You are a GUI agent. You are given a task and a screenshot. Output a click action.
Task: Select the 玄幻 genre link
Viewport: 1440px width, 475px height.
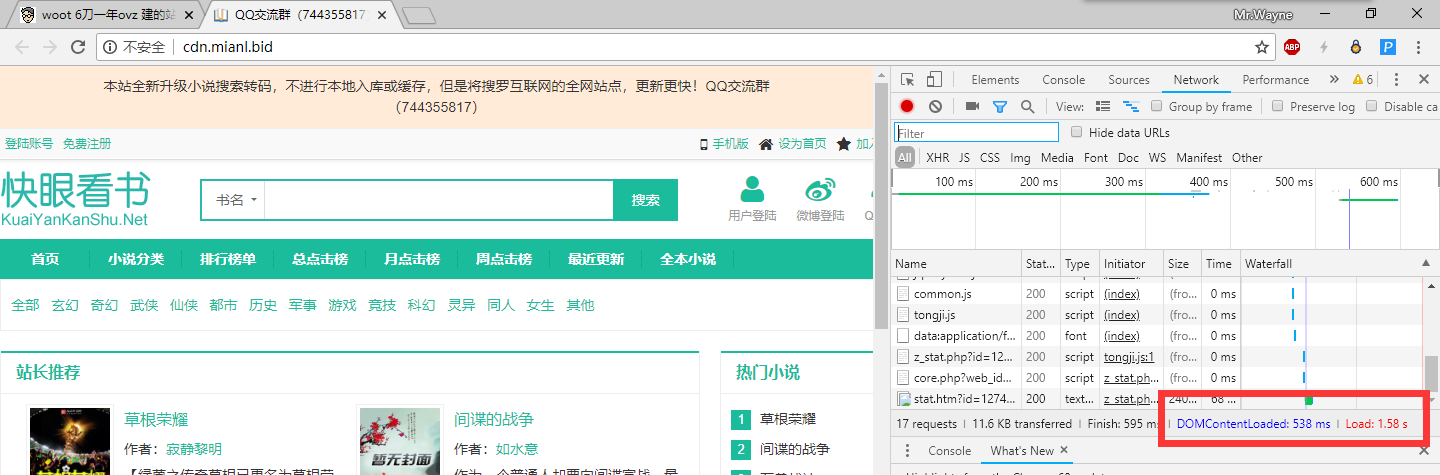(x=65, y=305)
